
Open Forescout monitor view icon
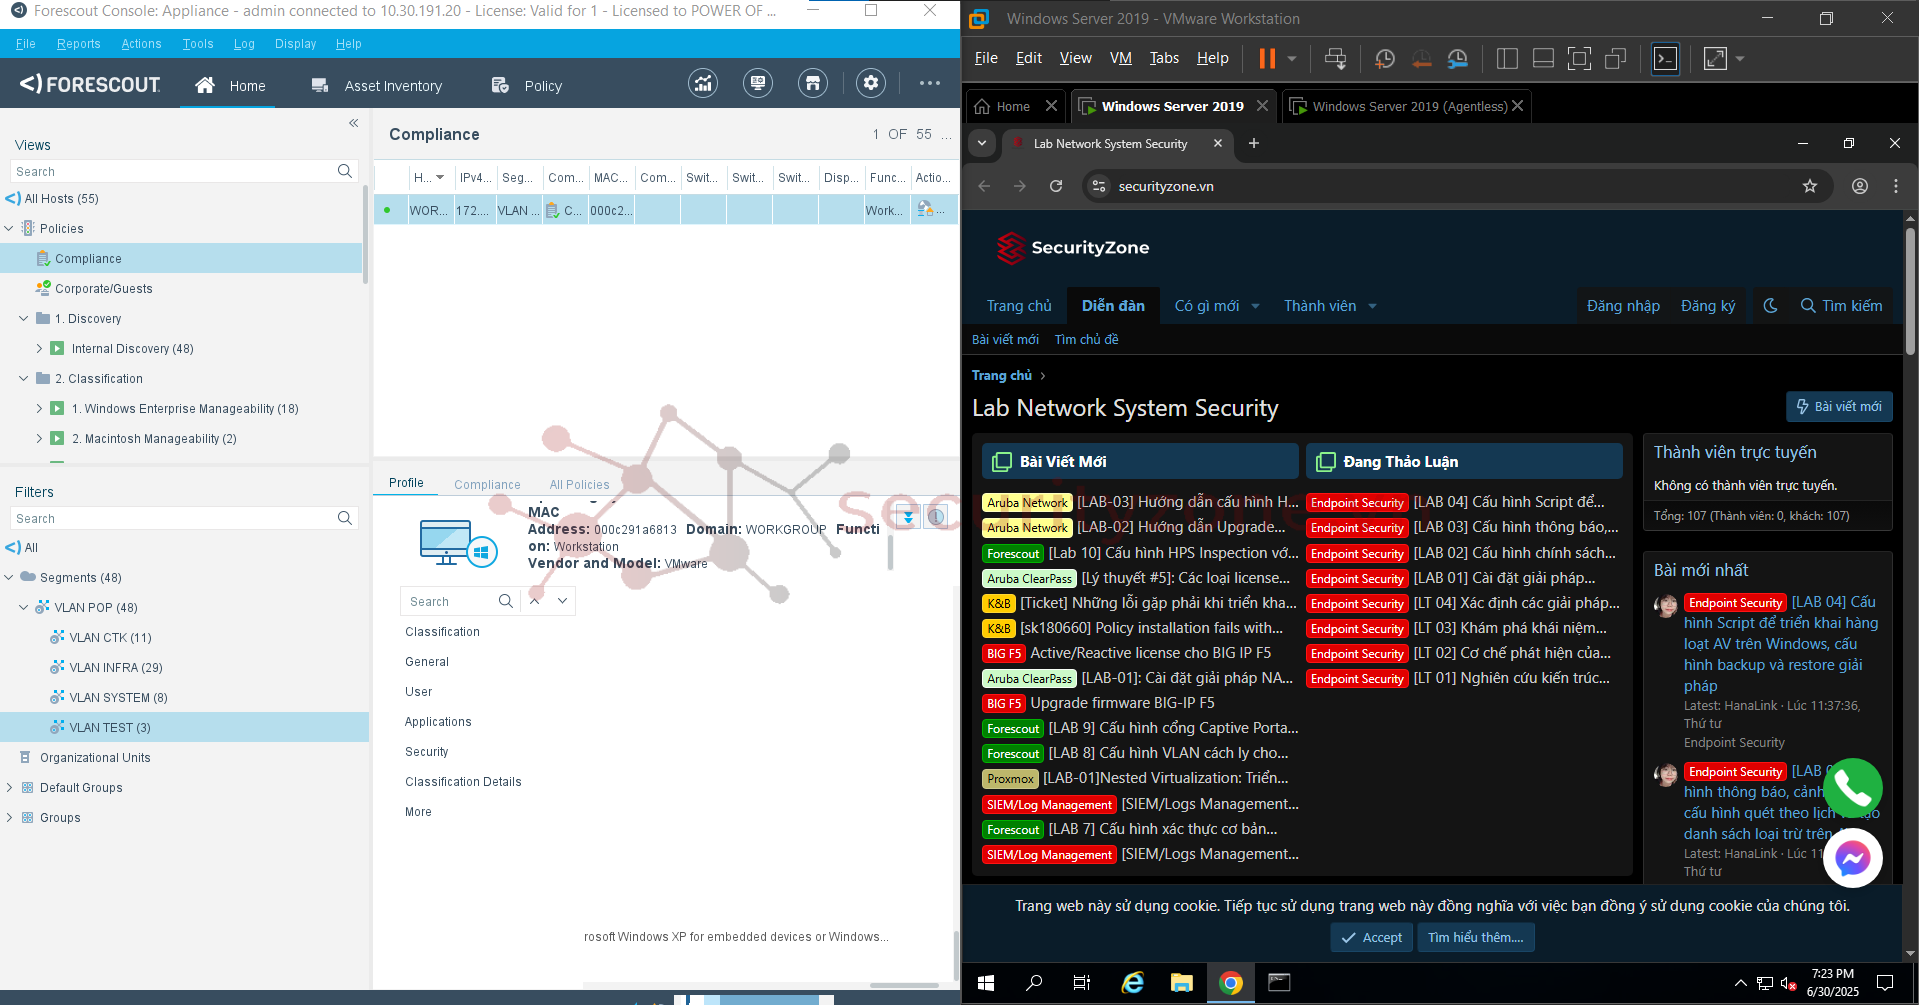[758, 84]
